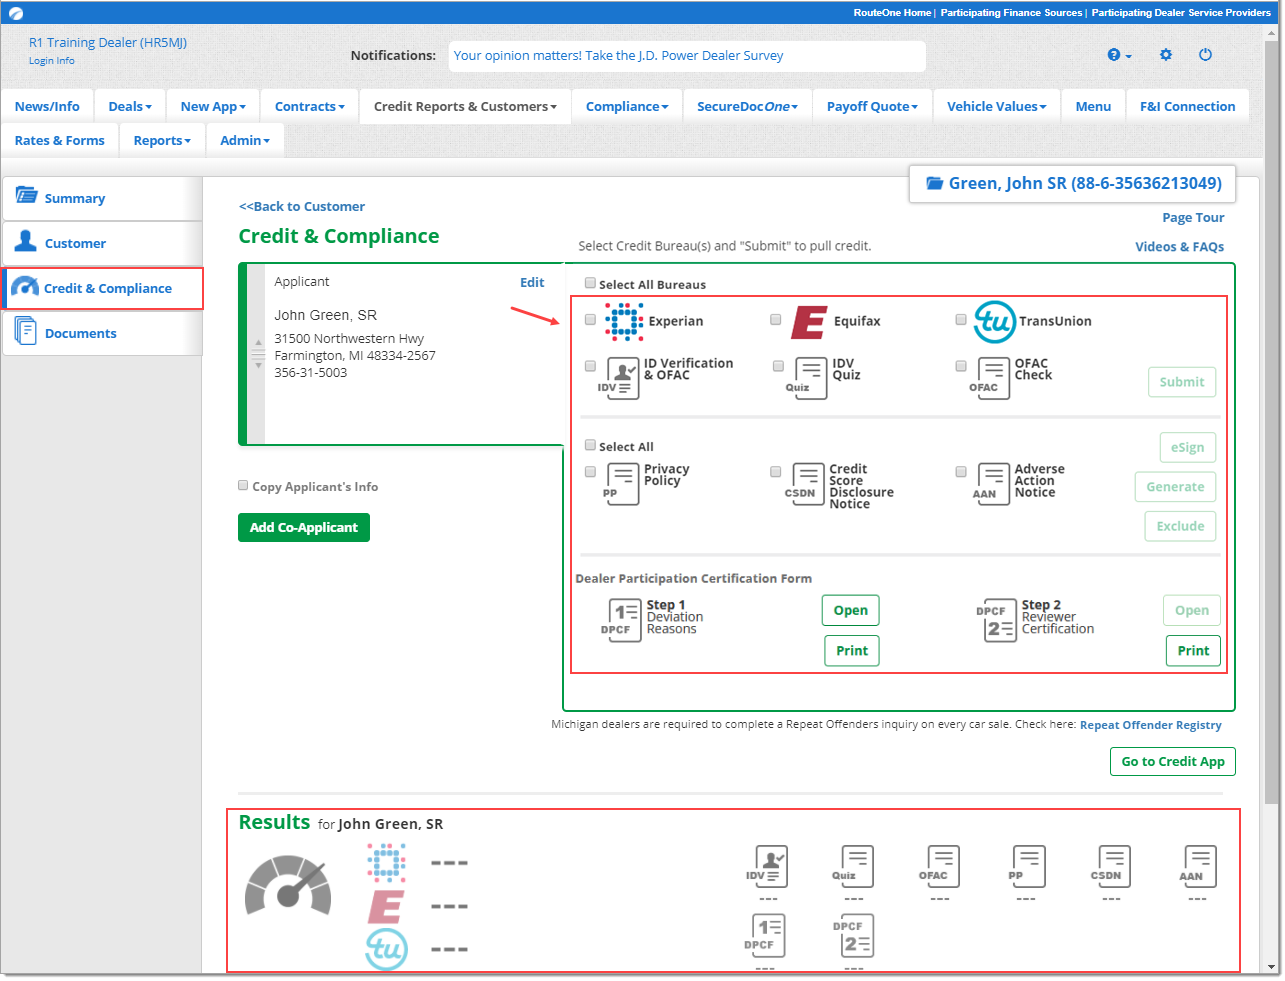
Task: Select Customer in the sidebar
Action: click(103, 244)
